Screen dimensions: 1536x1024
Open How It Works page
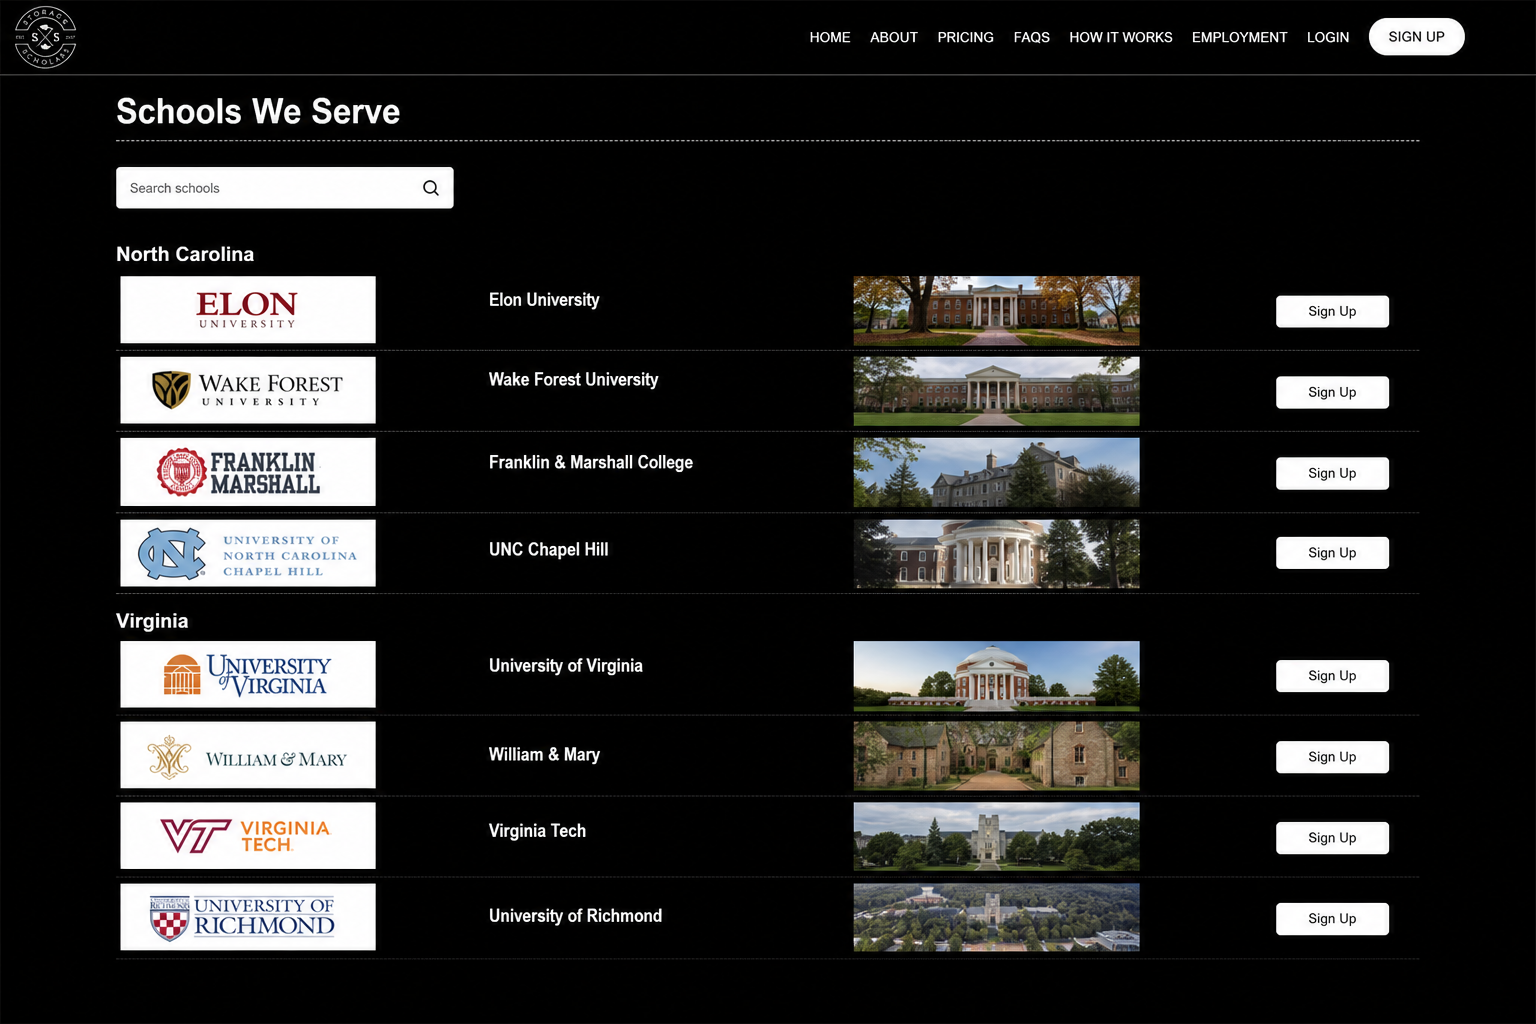(1121, 37)
